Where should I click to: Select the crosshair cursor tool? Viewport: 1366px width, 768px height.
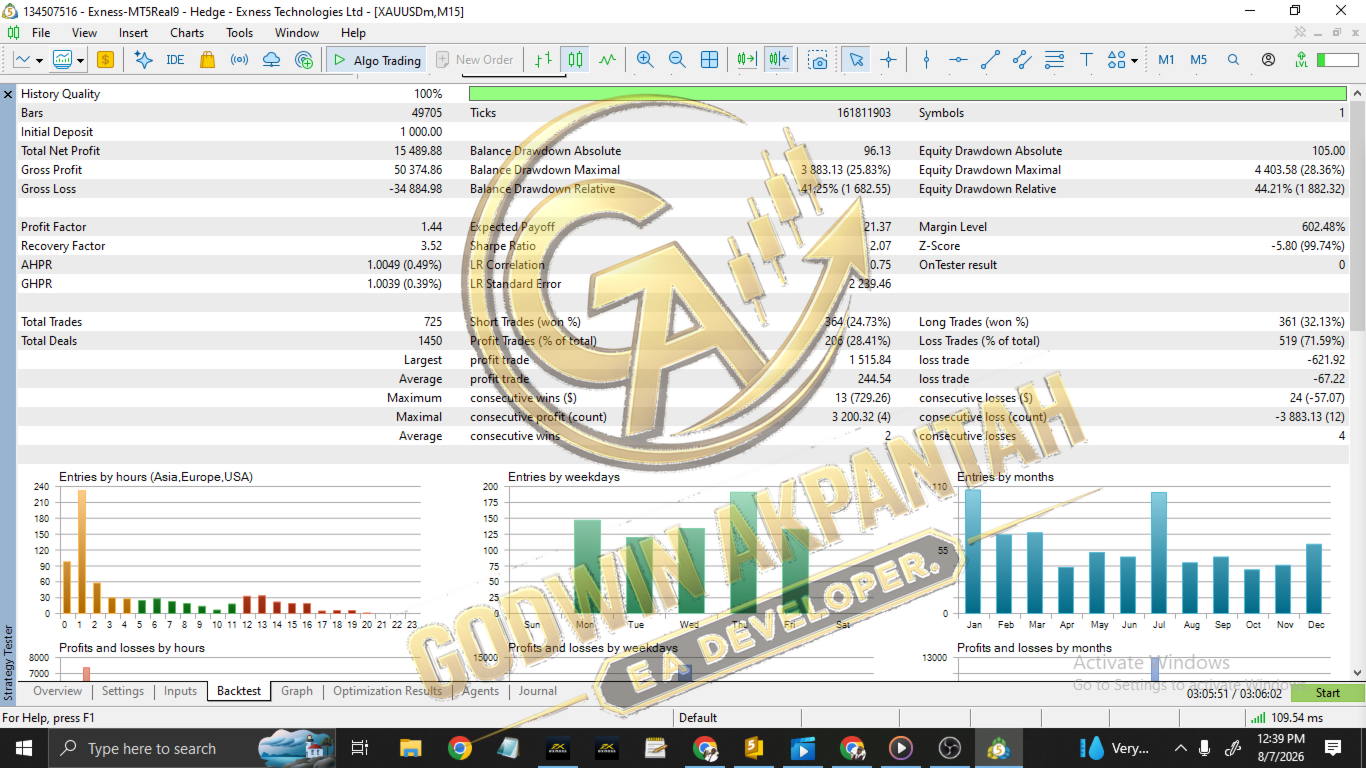pyautogui.click(x=888, y=60)
